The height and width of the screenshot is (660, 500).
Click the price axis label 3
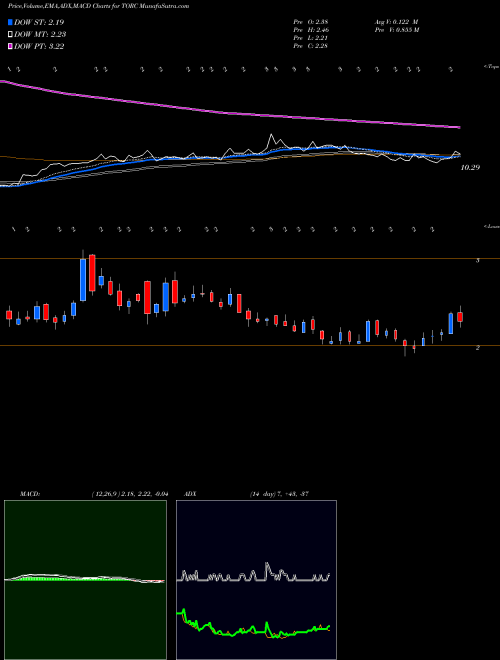pos(477,261)
